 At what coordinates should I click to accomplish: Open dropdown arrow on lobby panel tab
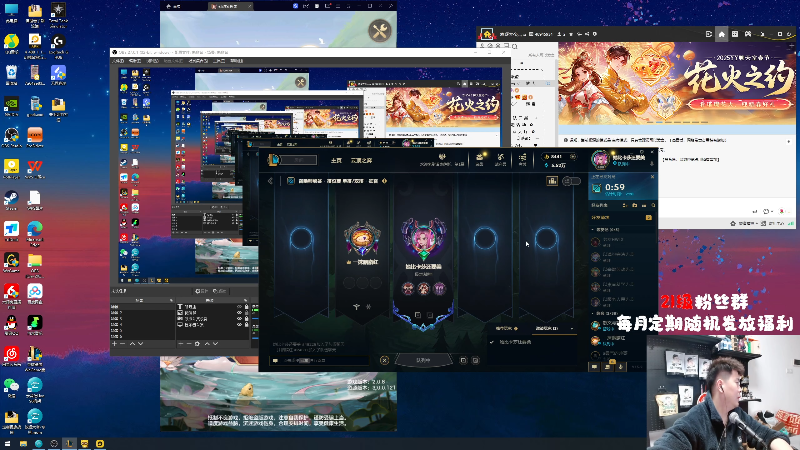(572, 329)
